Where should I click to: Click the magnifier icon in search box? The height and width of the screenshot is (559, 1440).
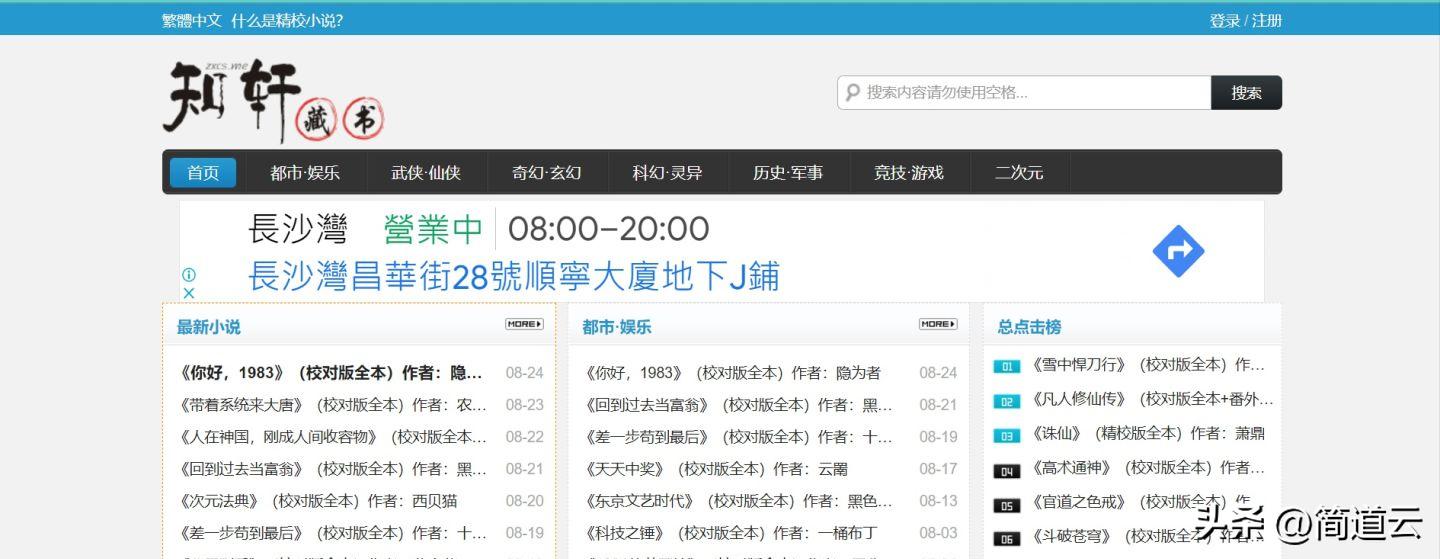point(852,92)
